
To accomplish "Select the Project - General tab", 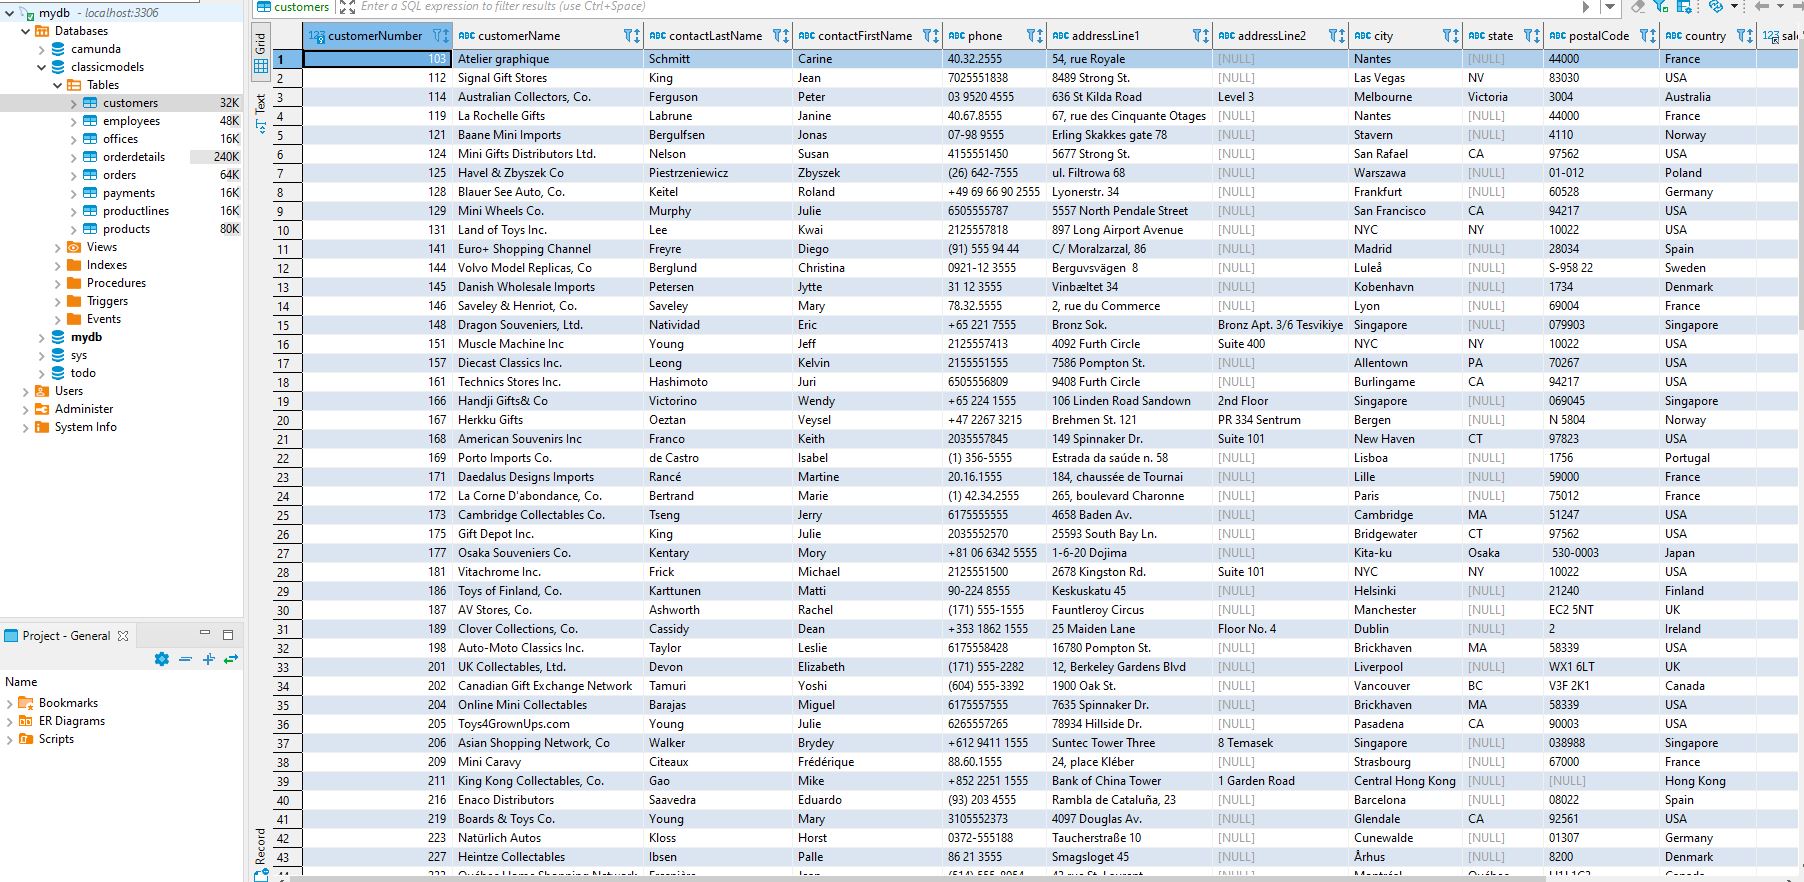I will point(66,635).
